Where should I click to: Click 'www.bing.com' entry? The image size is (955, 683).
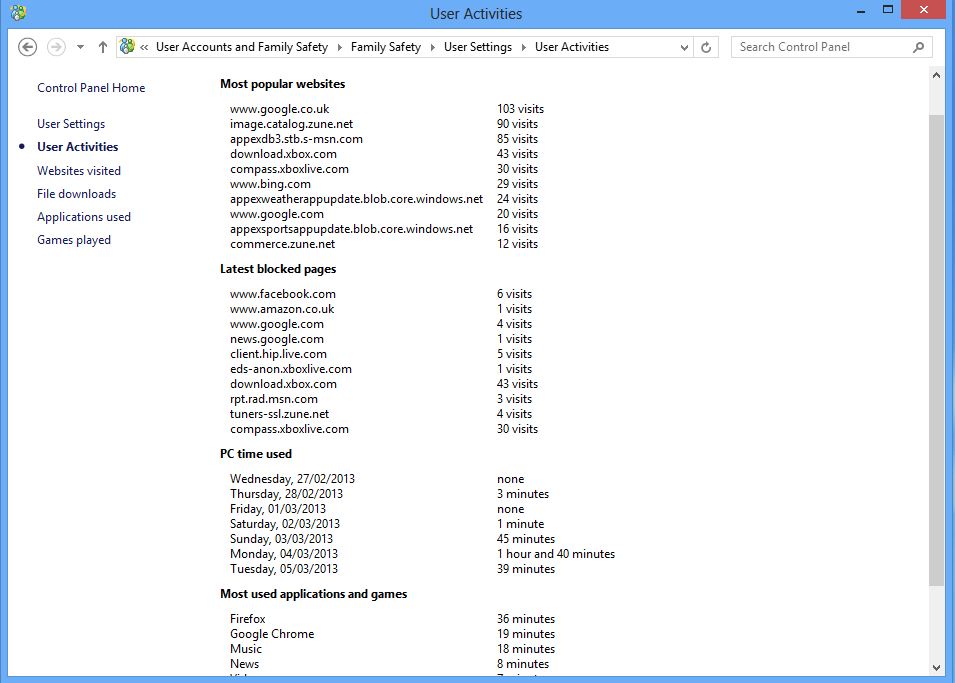click(x=270, y=184)
